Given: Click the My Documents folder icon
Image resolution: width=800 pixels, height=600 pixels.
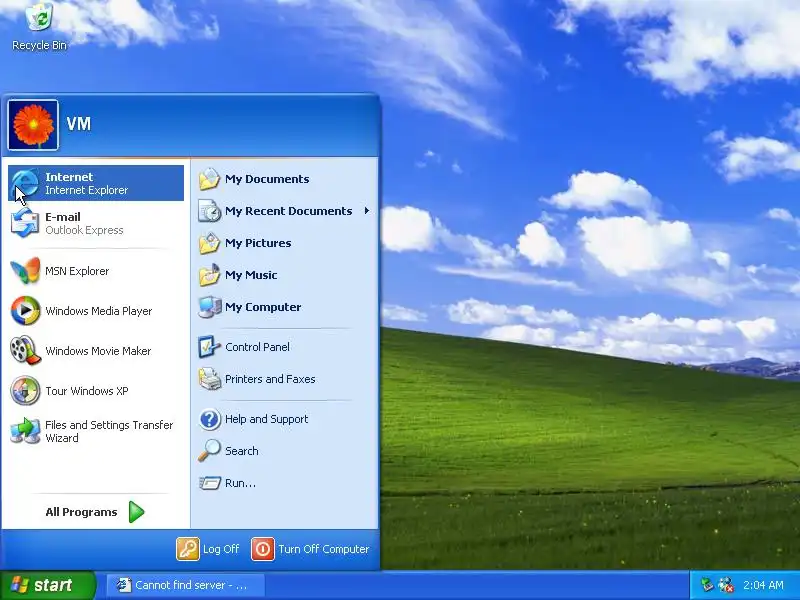Looking at the screenshot, I should 209,179.
